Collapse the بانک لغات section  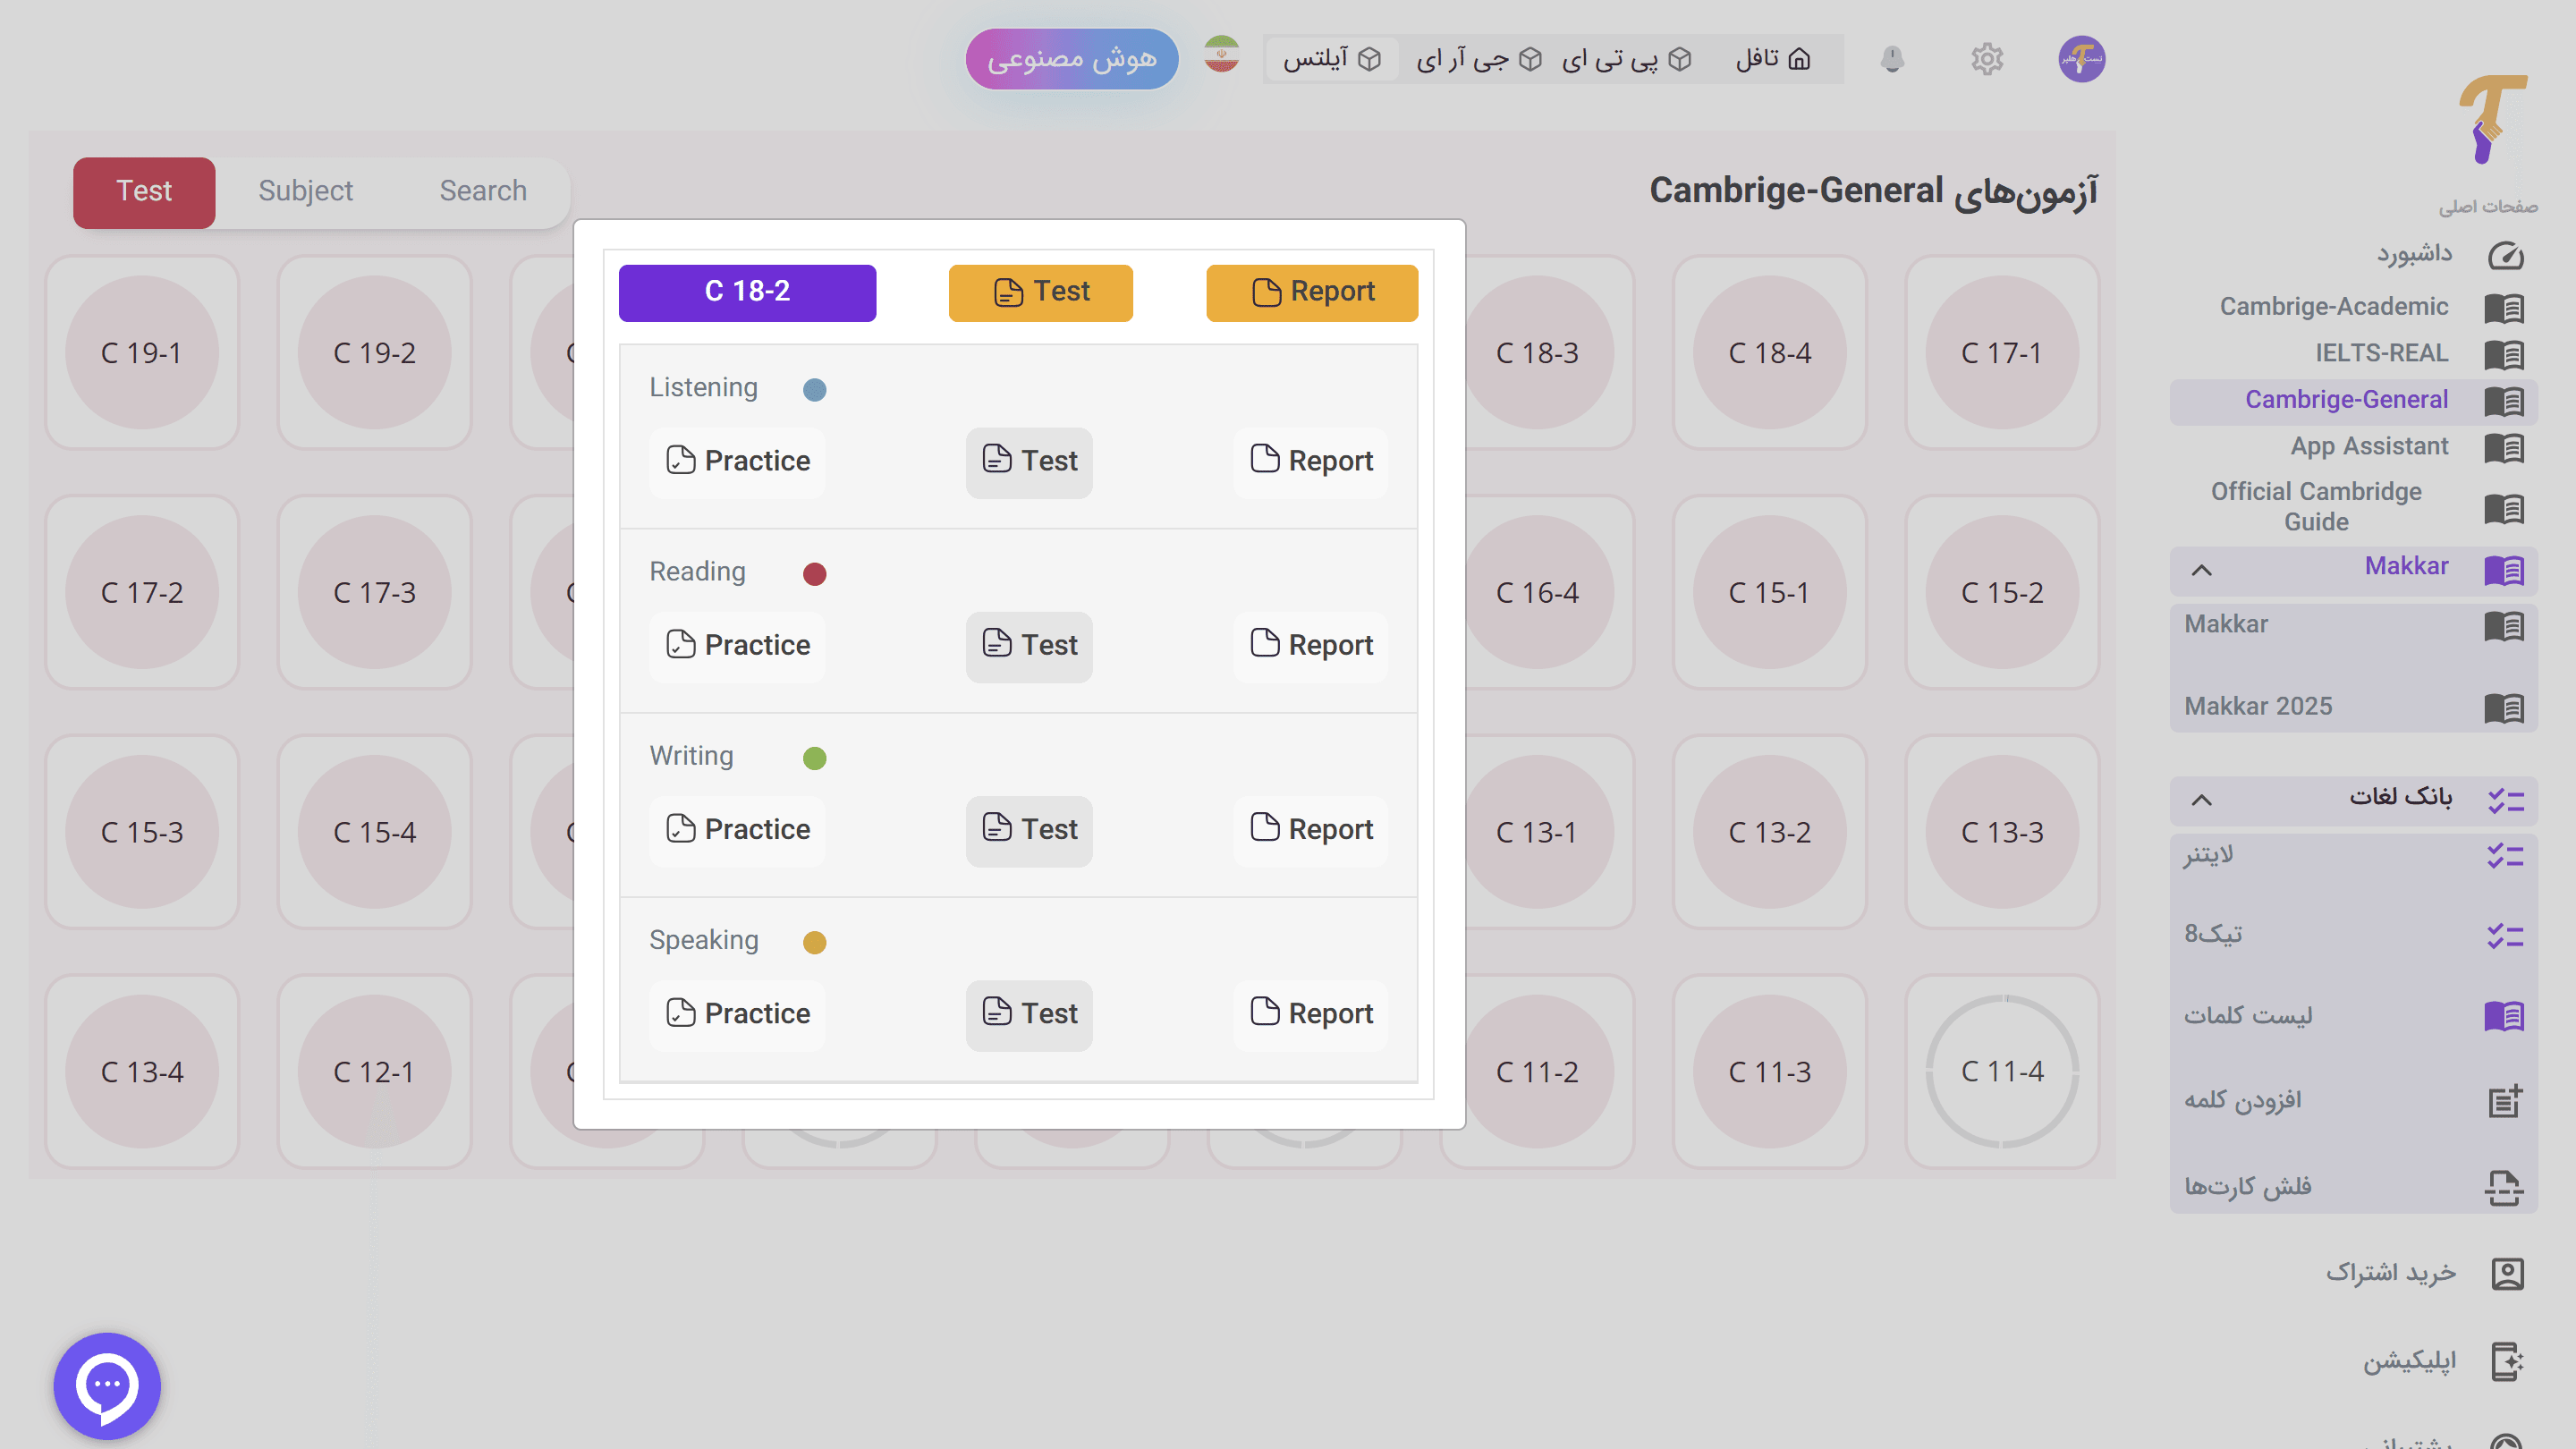tap(2199, 799)
